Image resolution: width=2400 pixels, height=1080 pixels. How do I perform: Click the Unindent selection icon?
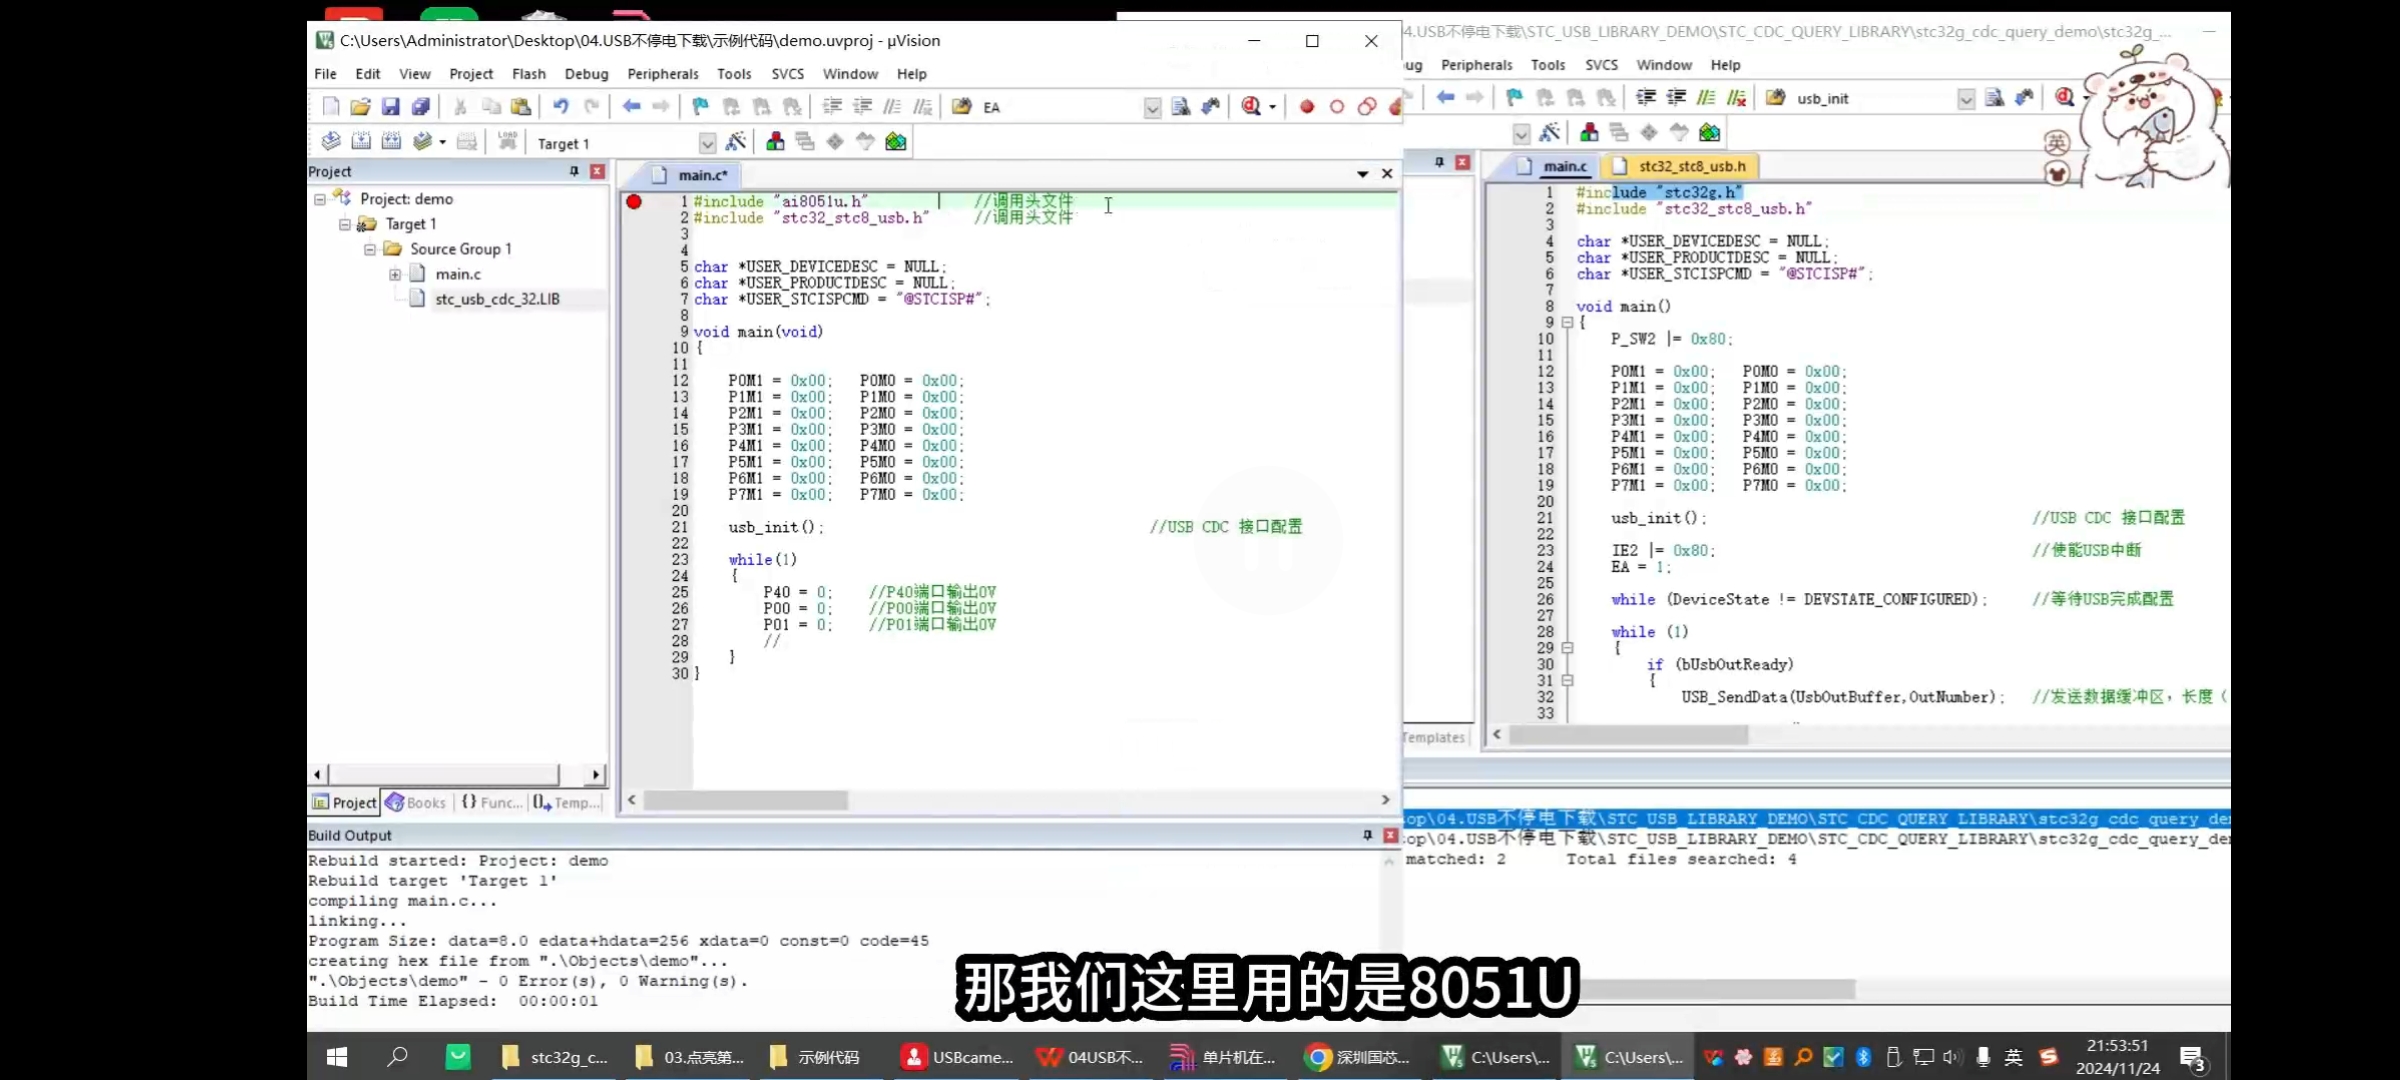[x=862, y=106]
